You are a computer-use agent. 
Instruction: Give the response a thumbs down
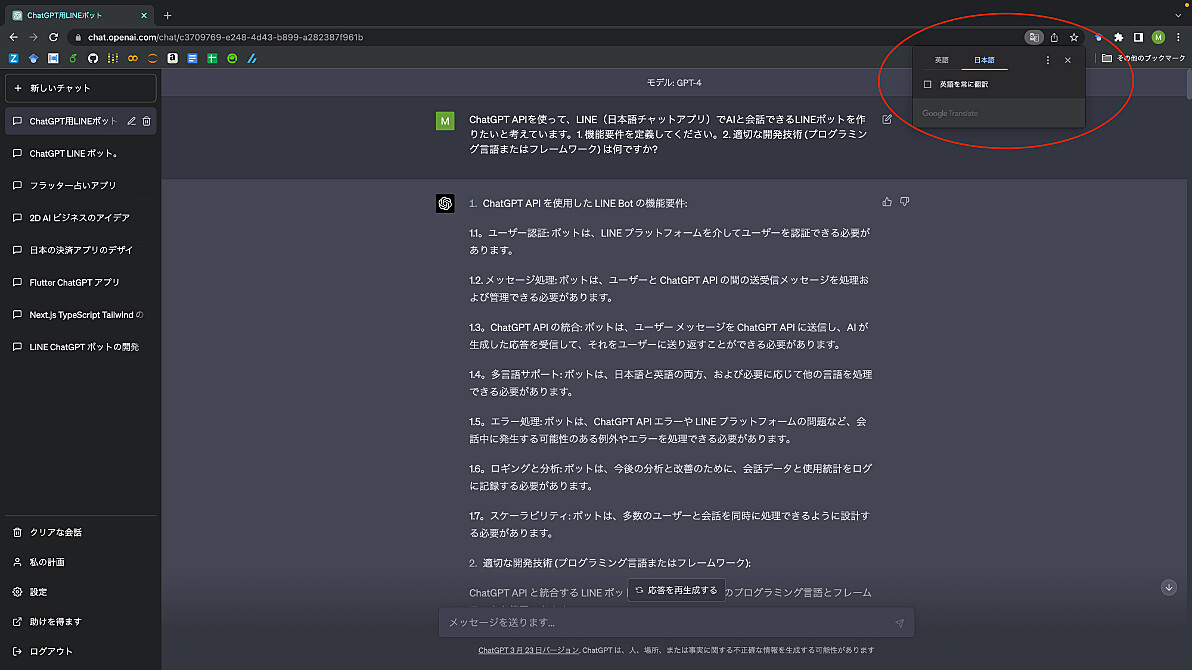point(905,202)
